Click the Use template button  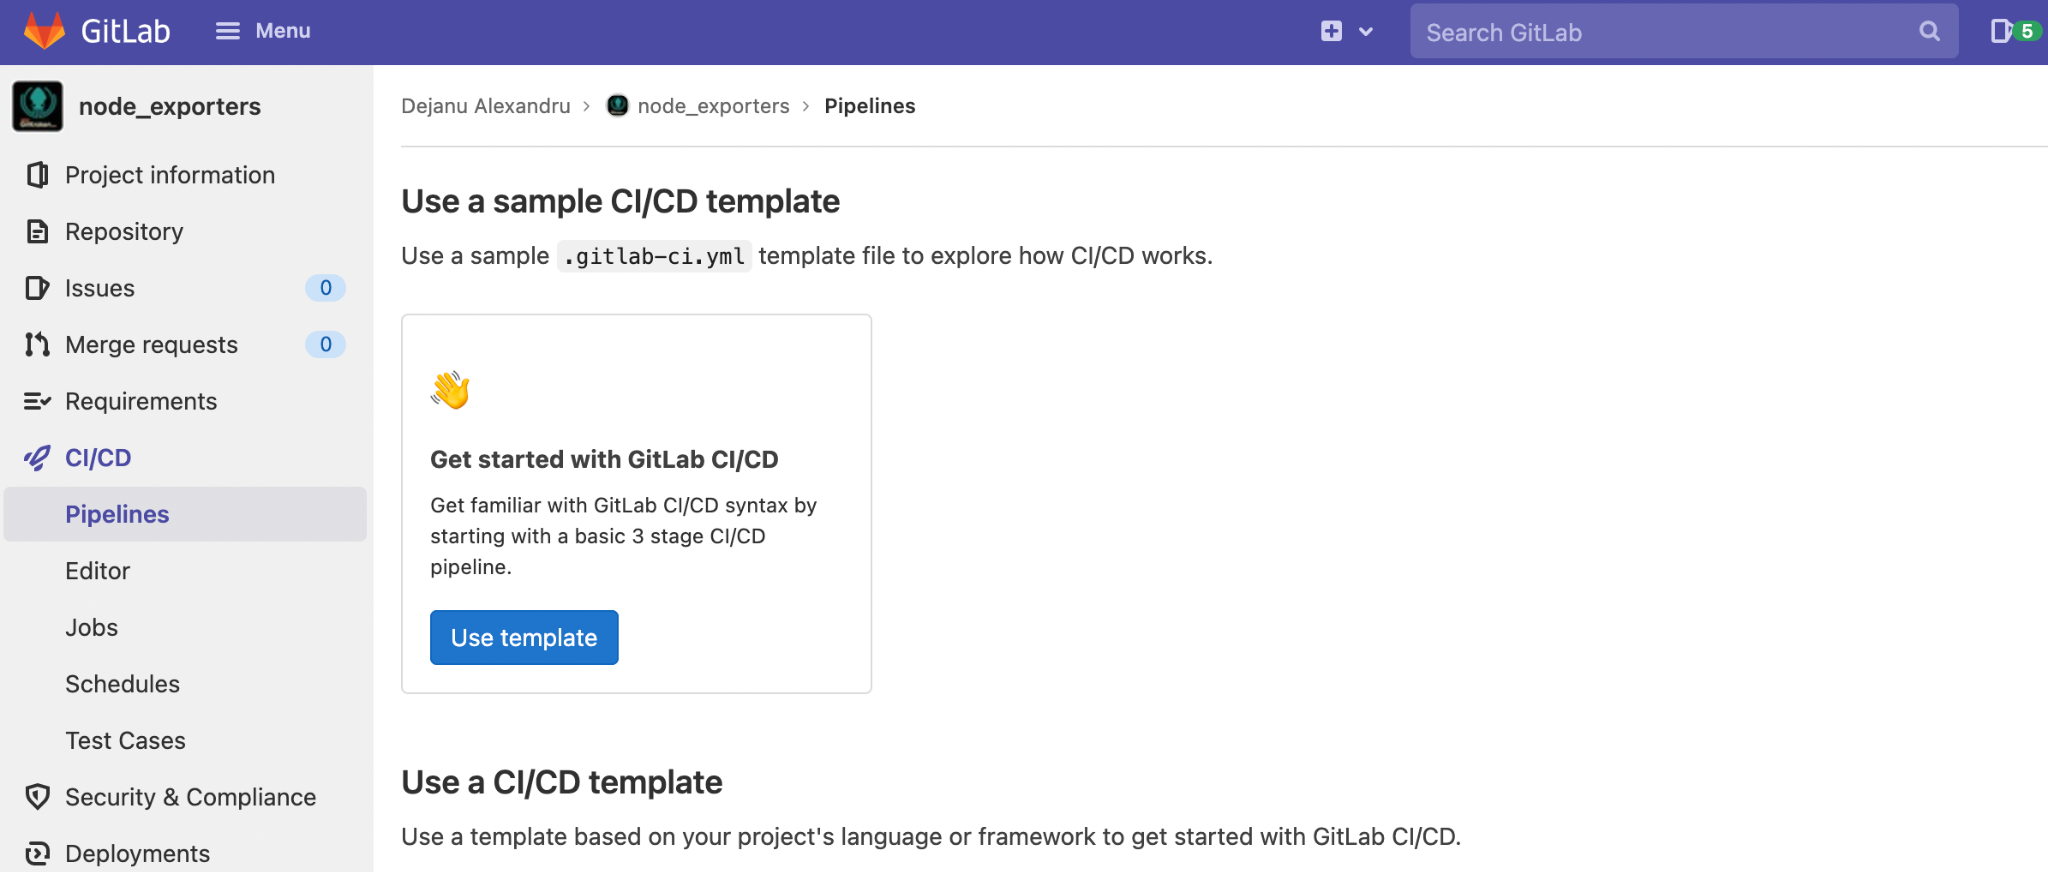(524, 637)
